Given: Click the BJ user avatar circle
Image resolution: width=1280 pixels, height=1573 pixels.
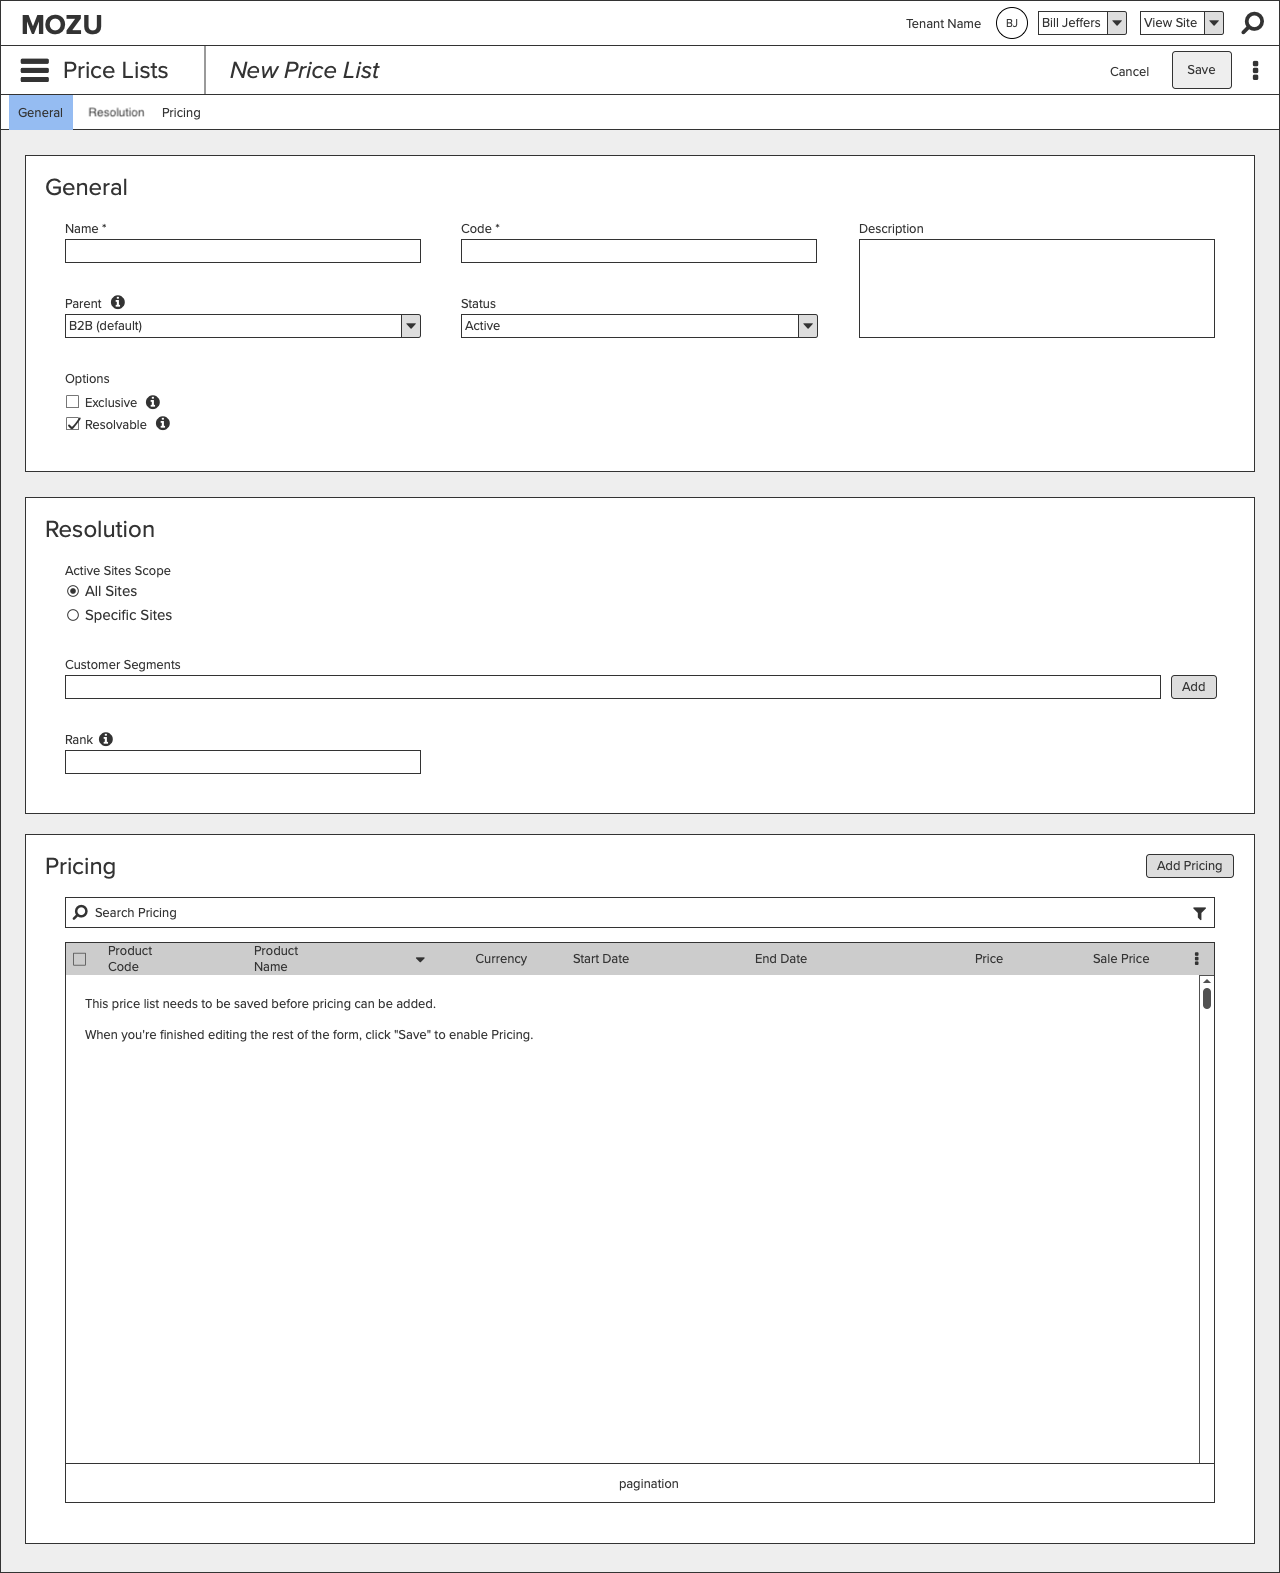Looking at the screenshot, I should coord(1012,23).
